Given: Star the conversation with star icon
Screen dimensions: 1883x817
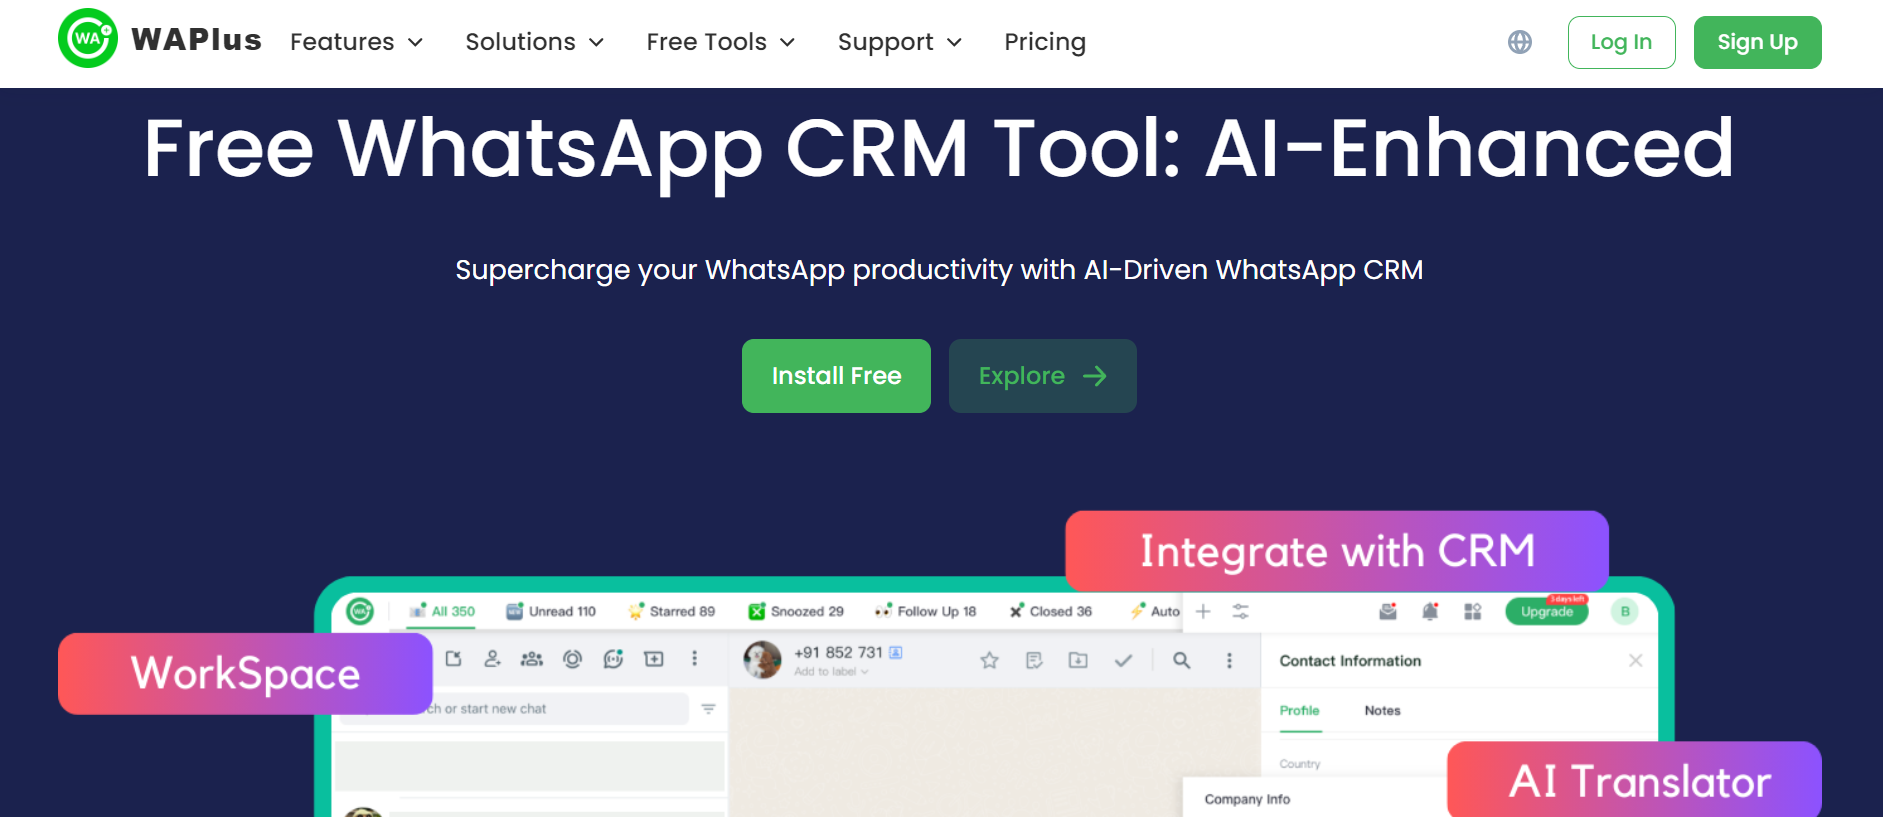Looking at the screenshot, I should [989, 660].
